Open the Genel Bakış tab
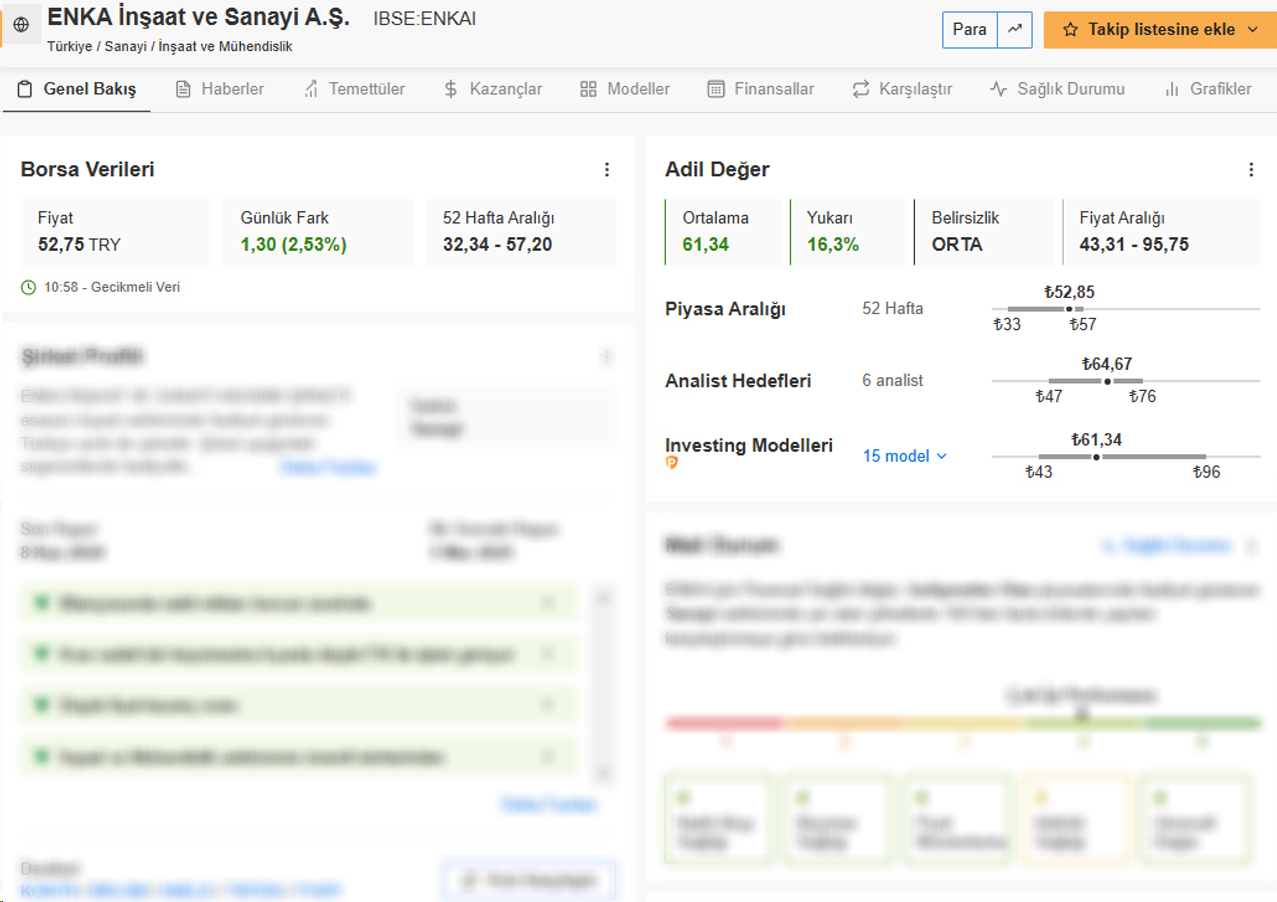The image size is (1277, 902). (x=77, y=89)
